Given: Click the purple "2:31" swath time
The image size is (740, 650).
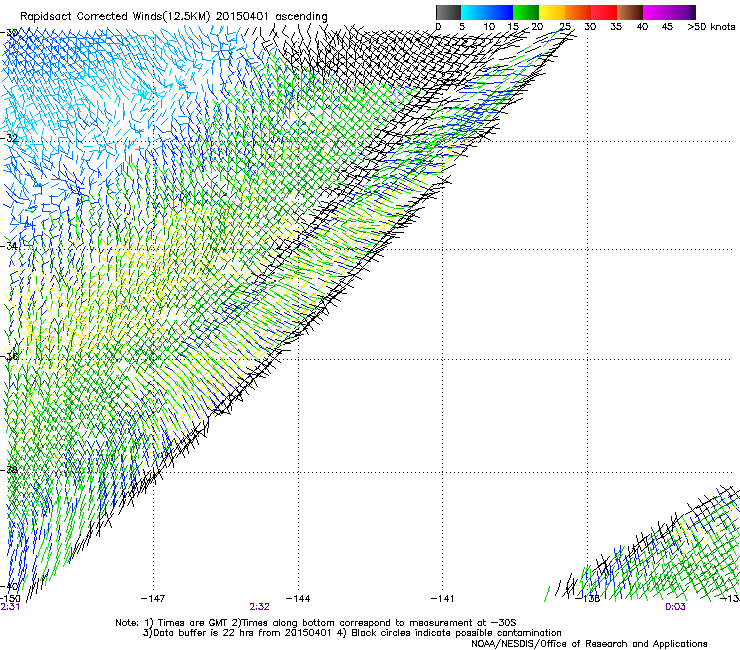Looking at the screenshot, I should (x=10, y=607).
